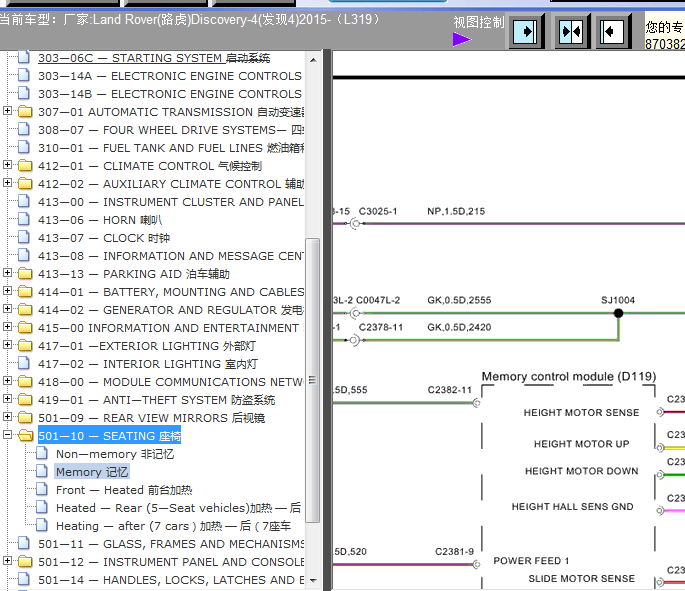
Task: Collapse the 501-10 Seating tree node
Action: [x=8, y=436]
